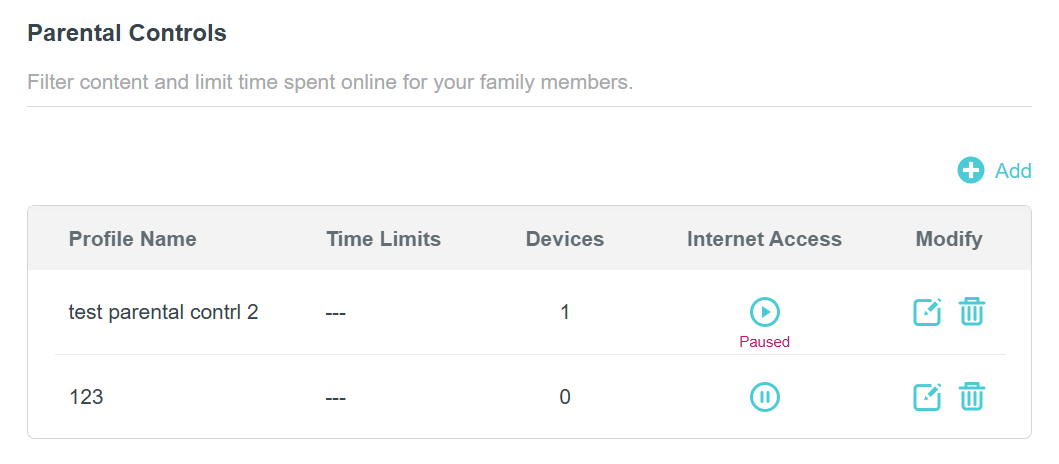Pause internet access for profile 123

point(765,397)
